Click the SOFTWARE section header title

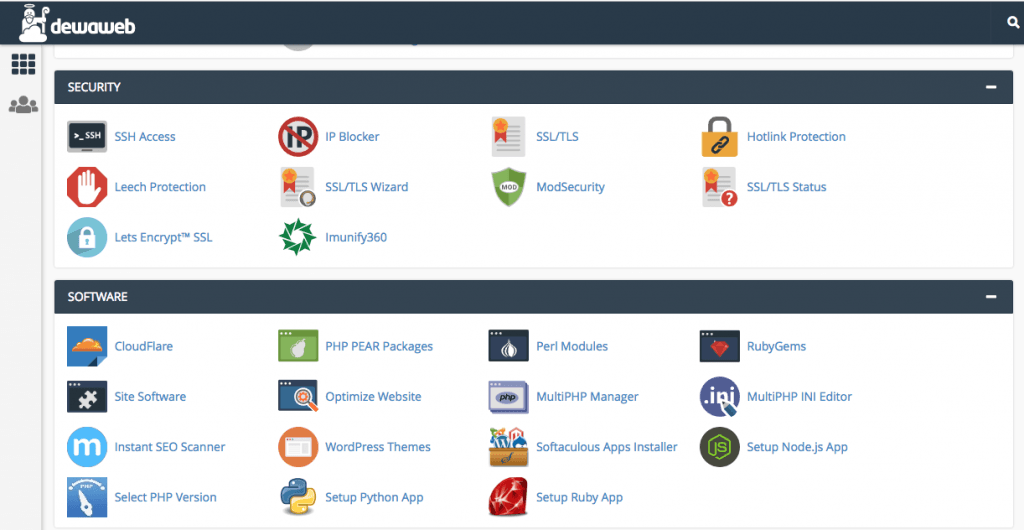click(x=97, y=296)
